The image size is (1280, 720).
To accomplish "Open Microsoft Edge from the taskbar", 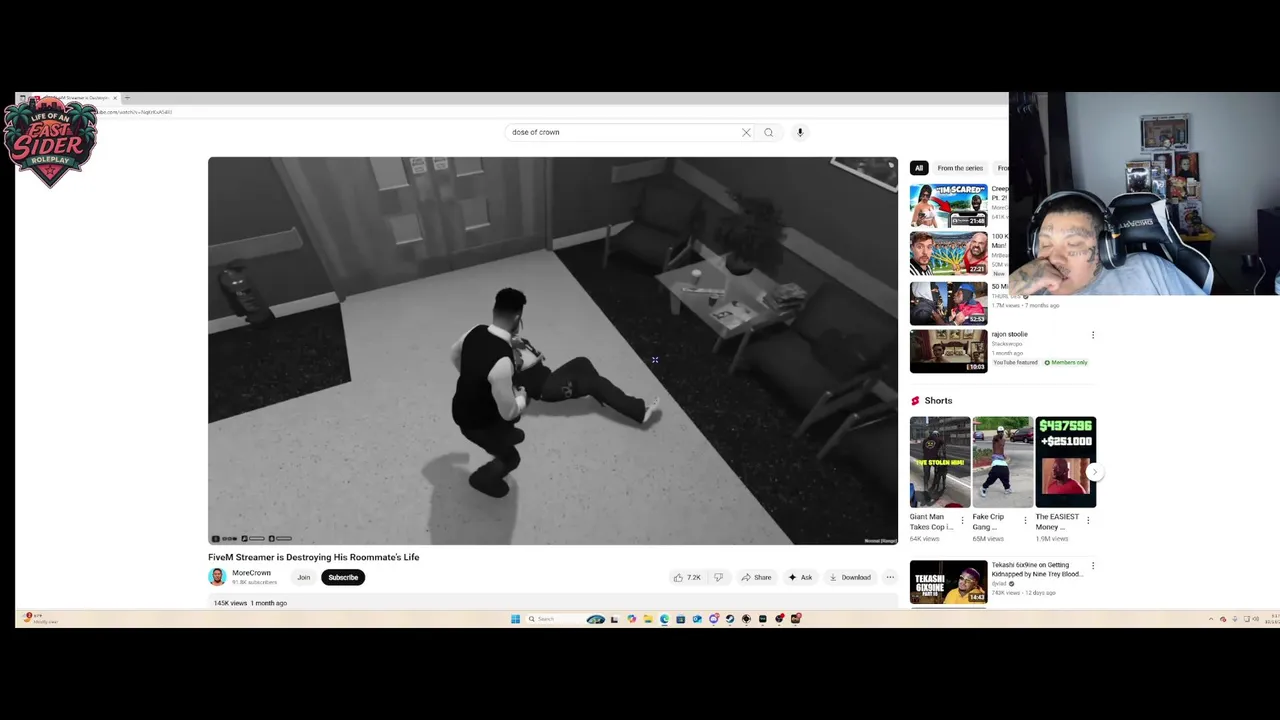I will click(664, 619).
